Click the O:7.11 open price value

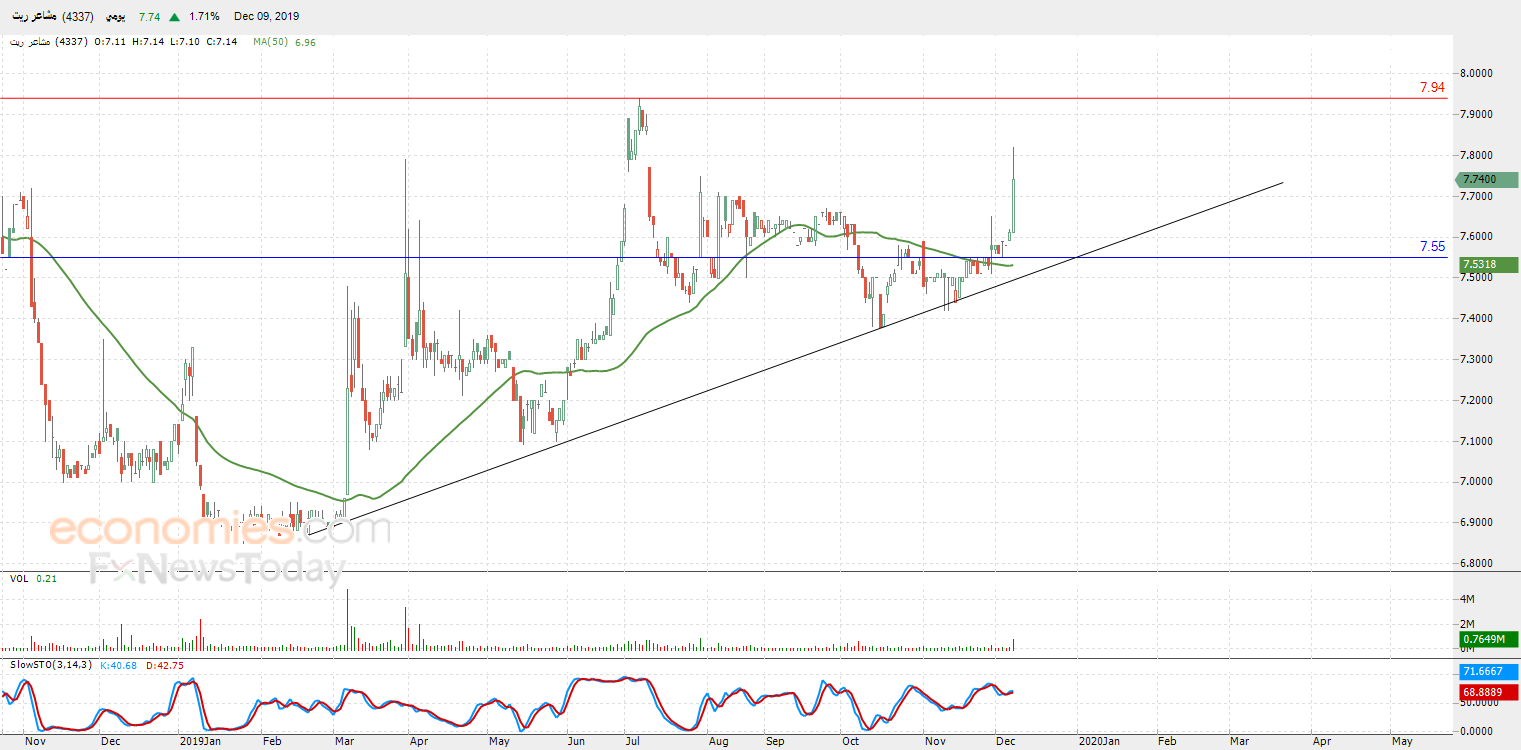[x=111, y=42]
